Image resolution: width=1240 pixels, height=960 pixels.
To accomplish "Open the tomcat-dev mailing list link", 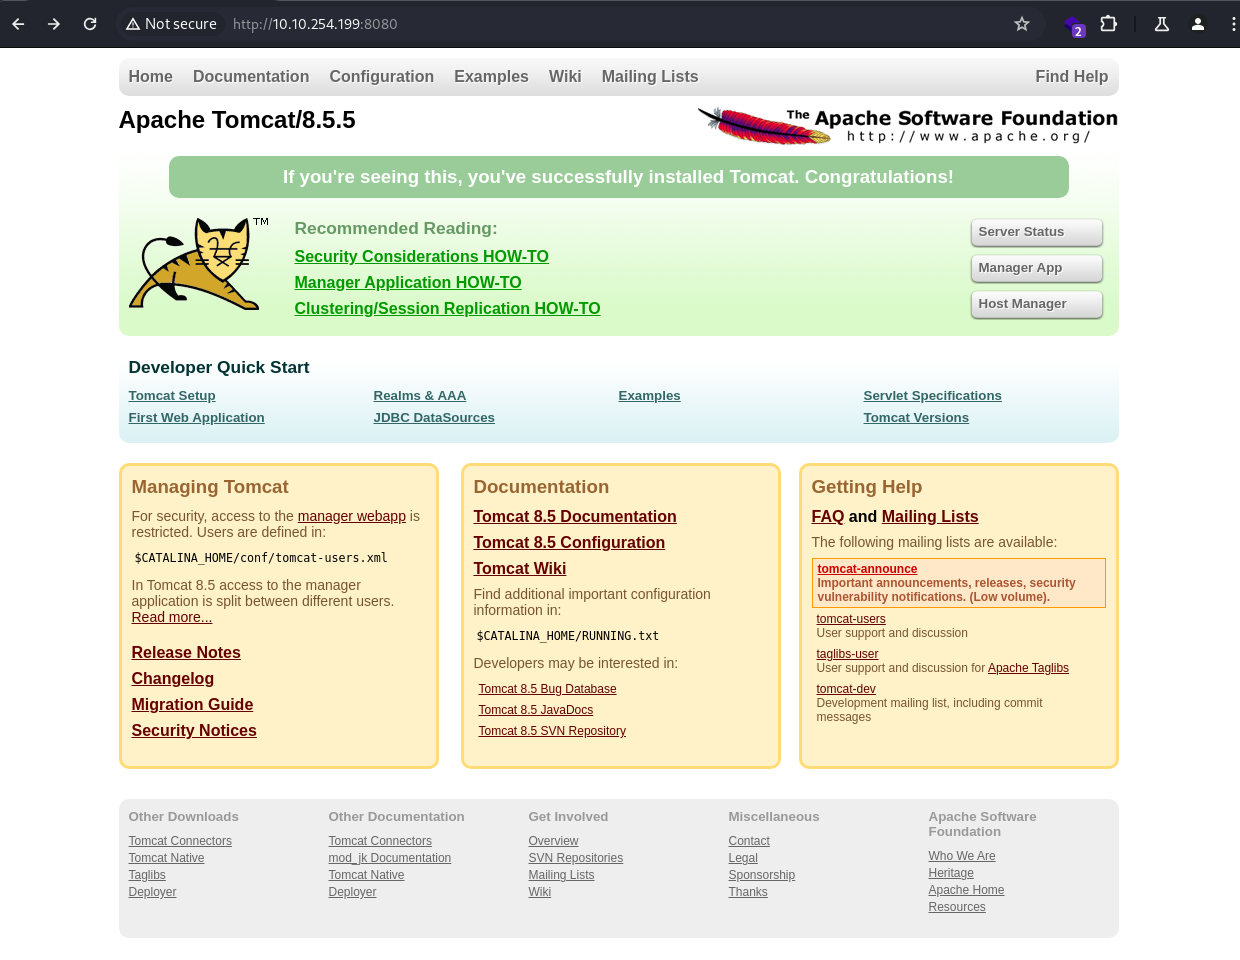I will pos(846,689).
